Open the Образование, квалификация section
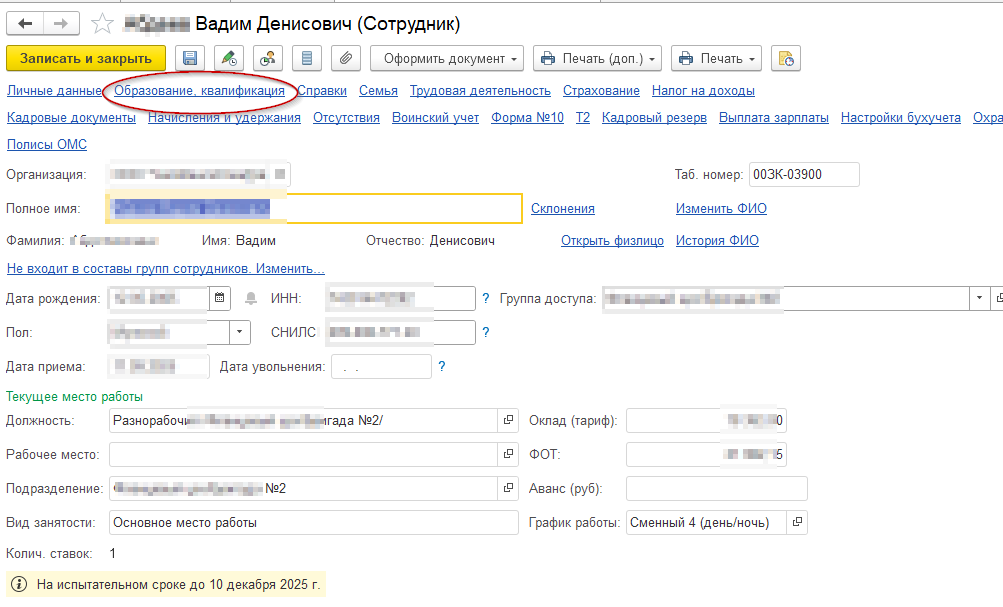Viewport: 1003px width, 607px height. pyautogui.click(x=199, y=91)
